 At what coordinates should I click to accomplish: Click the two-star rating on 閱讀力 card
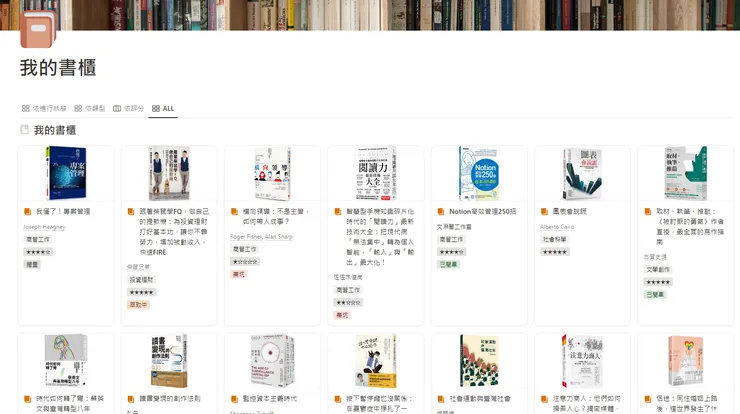348,303
